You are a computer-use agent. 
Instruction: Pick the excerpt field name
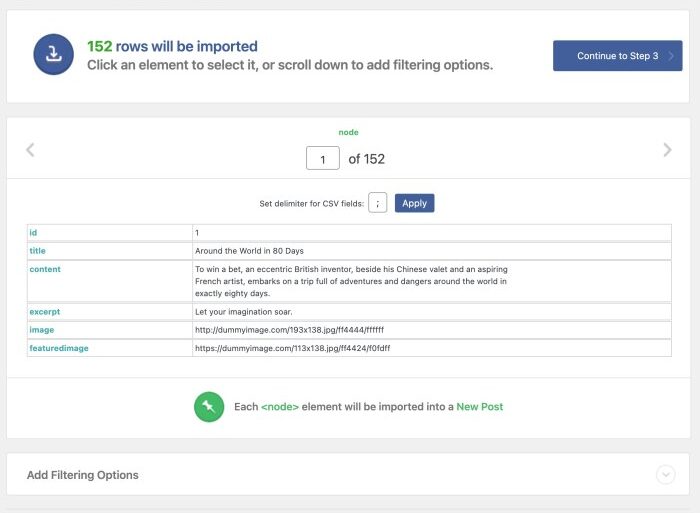pos(45,312)
